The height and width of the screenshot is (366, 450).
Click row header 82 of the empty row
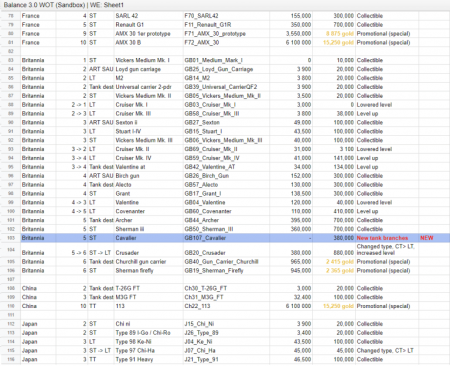(11, 51)
